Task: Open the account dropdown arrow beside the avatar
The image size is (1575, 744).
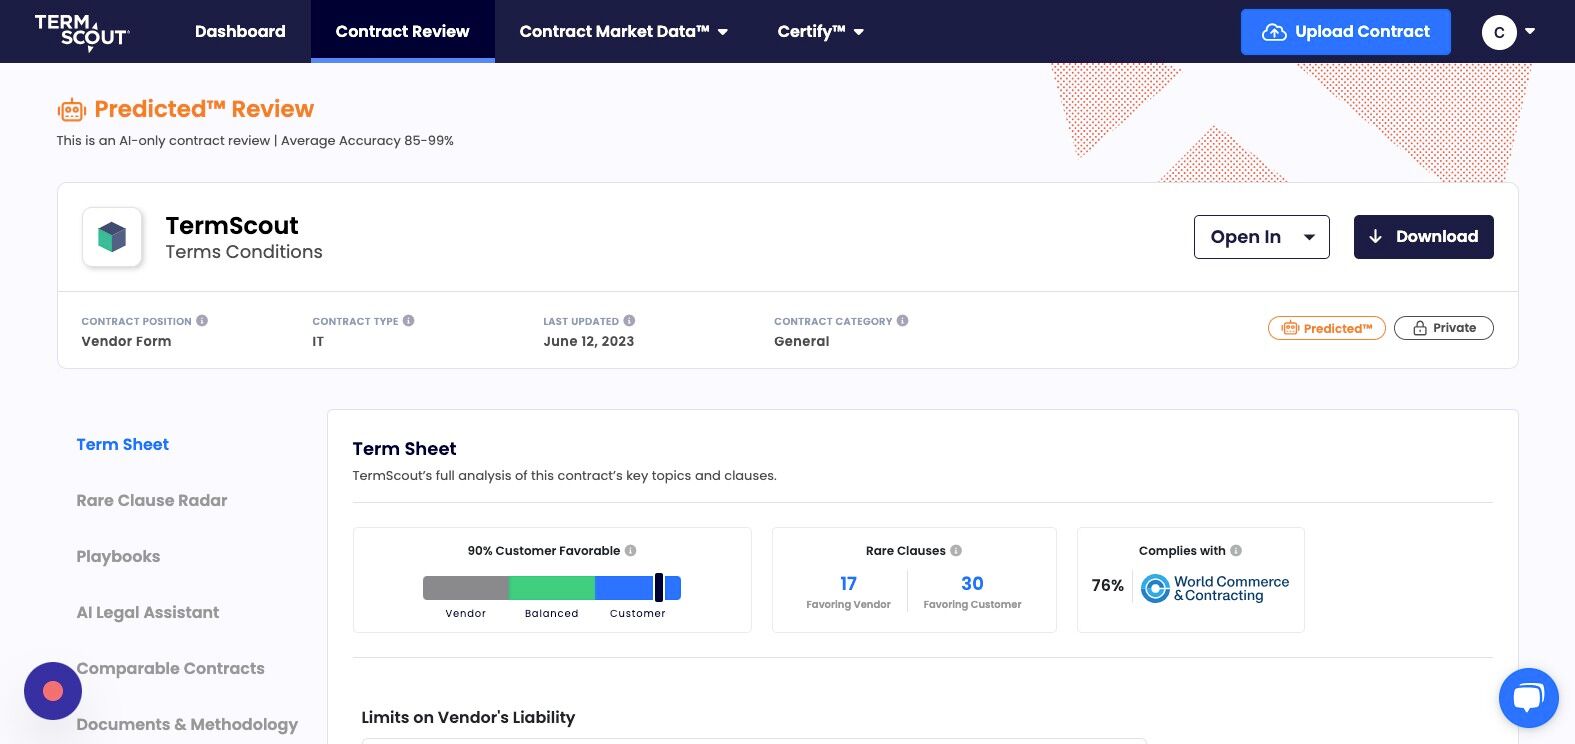Action: click(1530, 31)
